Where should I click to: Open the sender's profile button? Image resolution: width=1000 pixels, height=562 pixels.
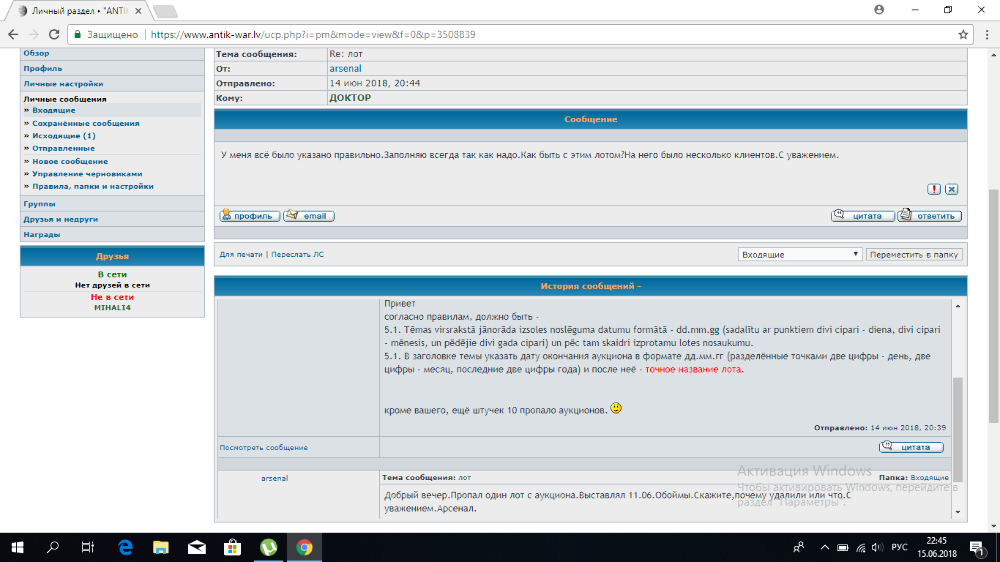click(x=249, y=216)
